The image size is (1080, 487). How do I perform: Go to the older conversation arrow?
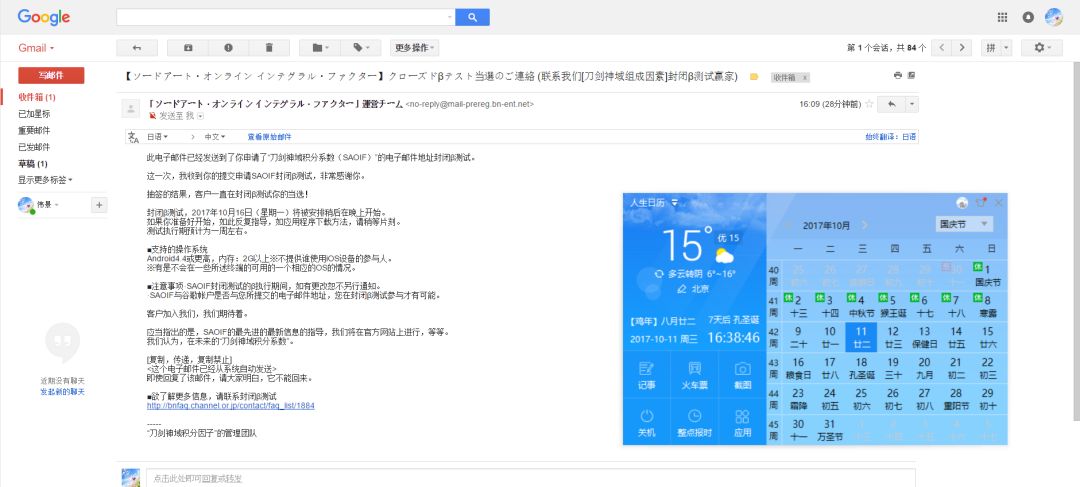pos(962,48)
